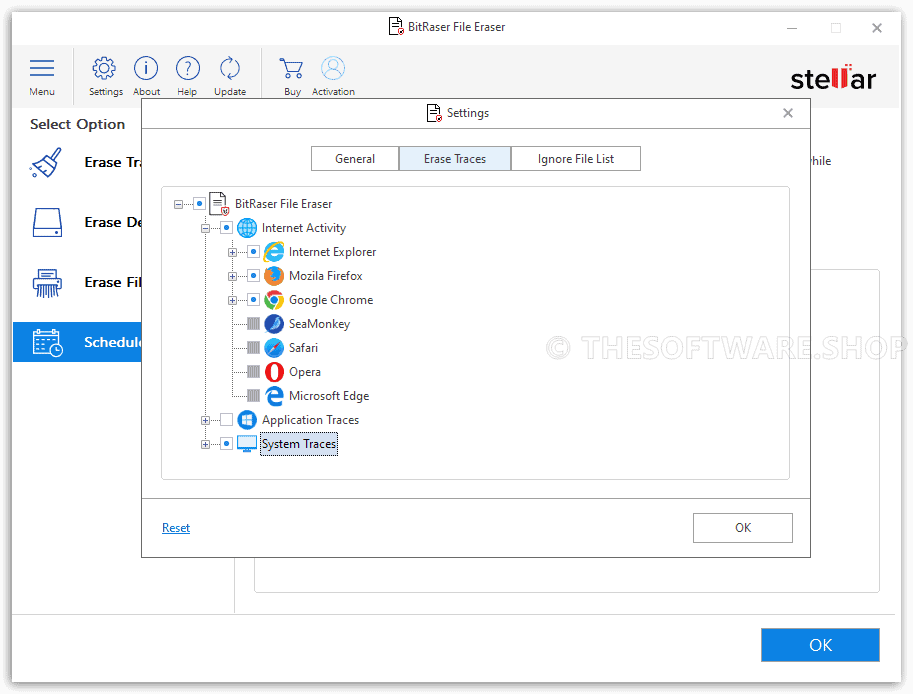The width and height of the screenshot is (913, 694).
Task: Open the Help question mark icon
Action: (187, 69)
